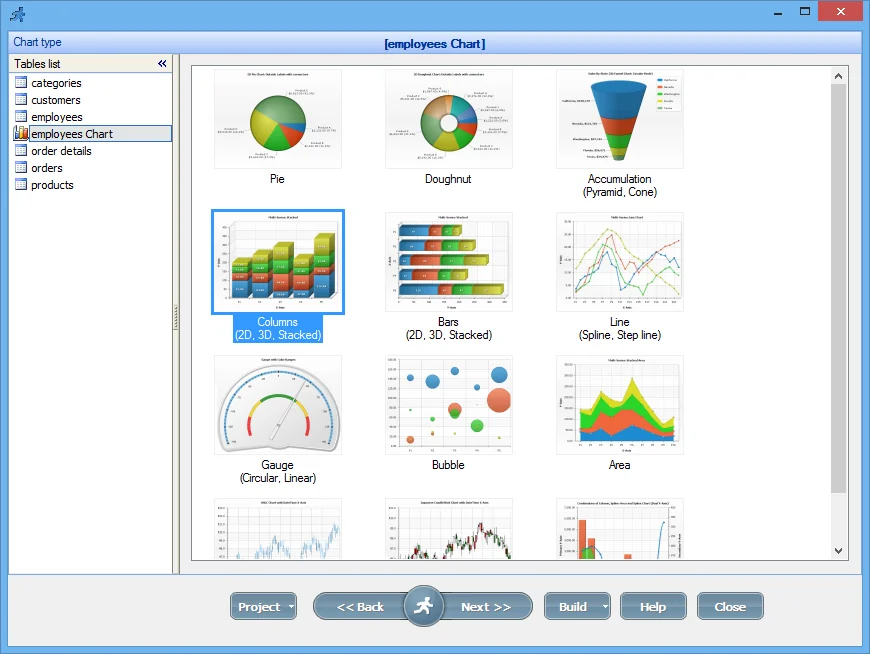The image size is (870, 654).
Task: Collapse the Tables list panel
Action: [x=161, y=63]
